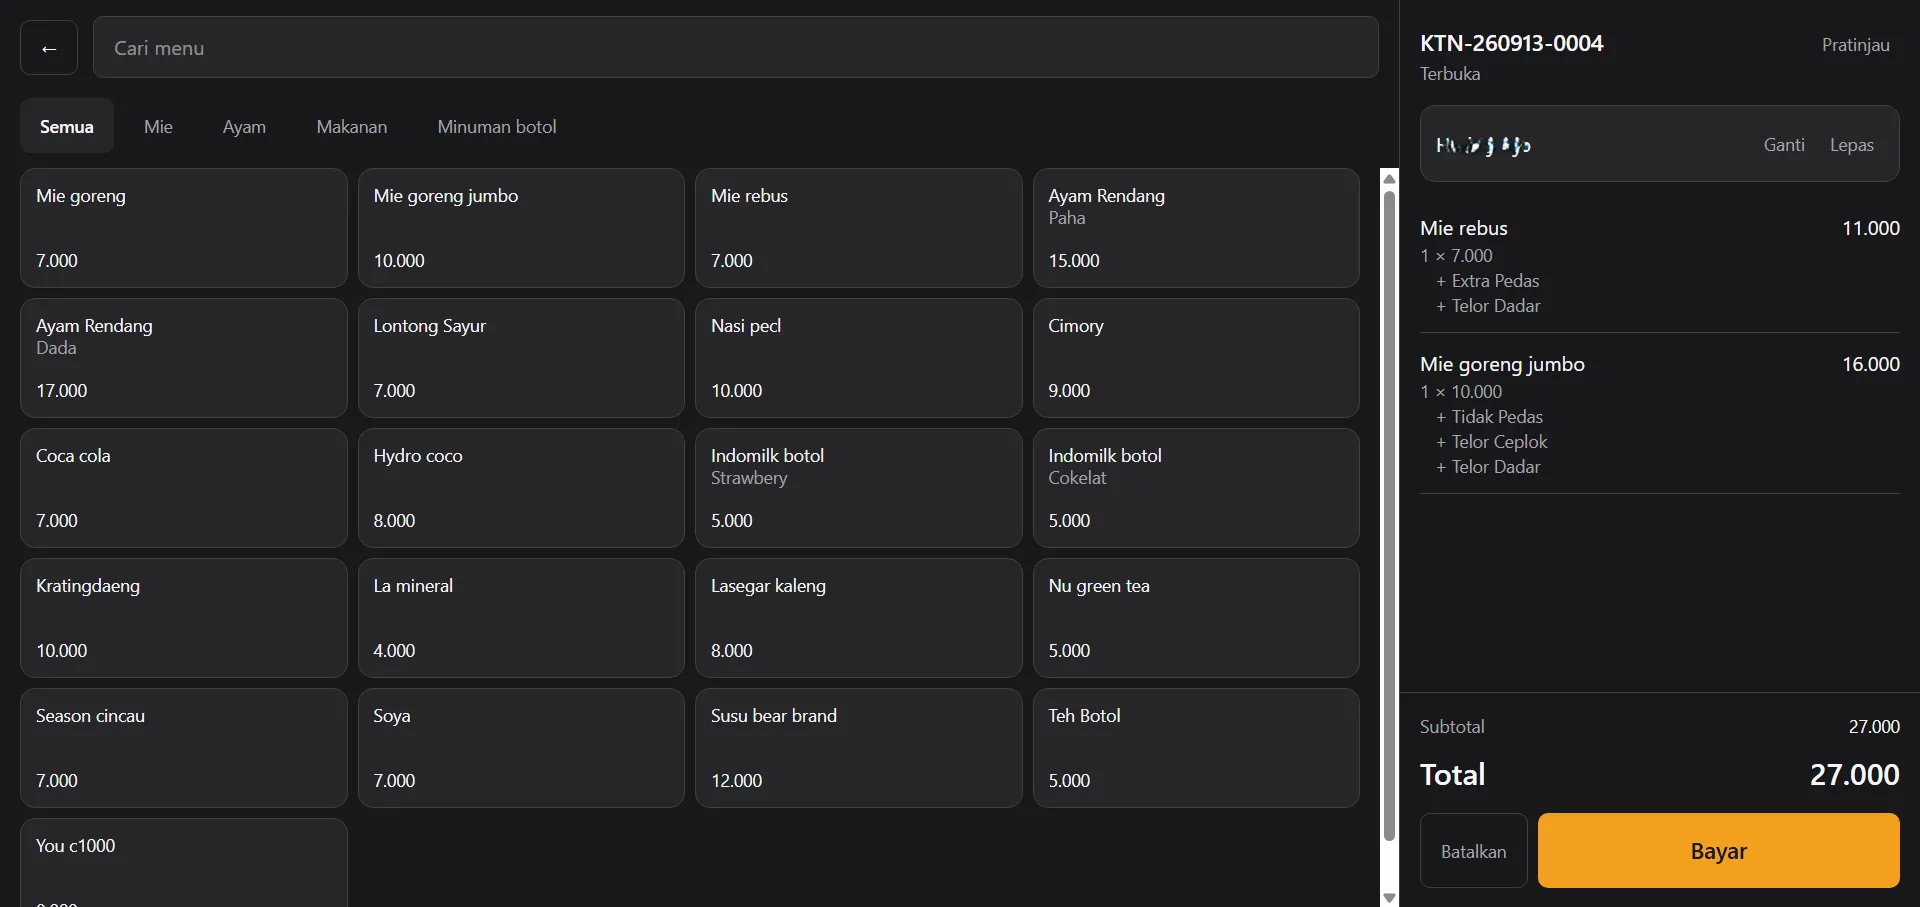Focus the Cari menu search field
1920x907 pixels.
735,47
